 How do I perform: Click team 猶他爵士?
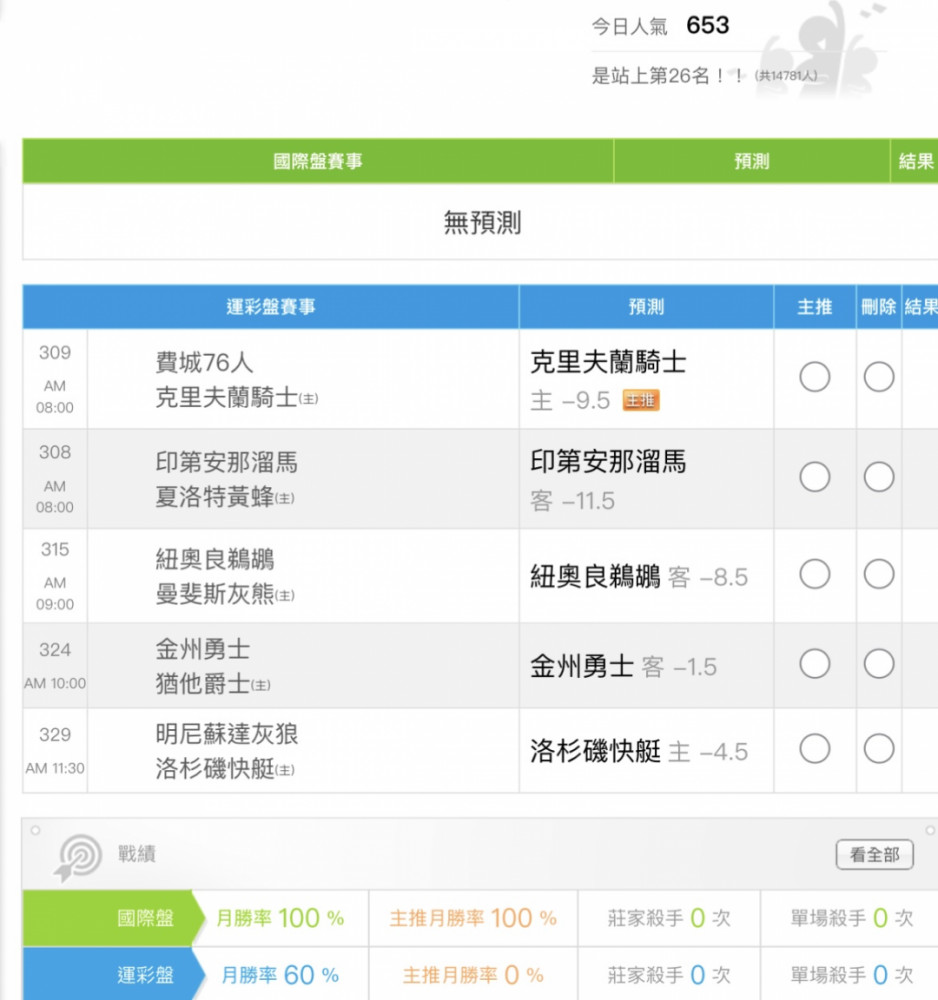(213, 684)
